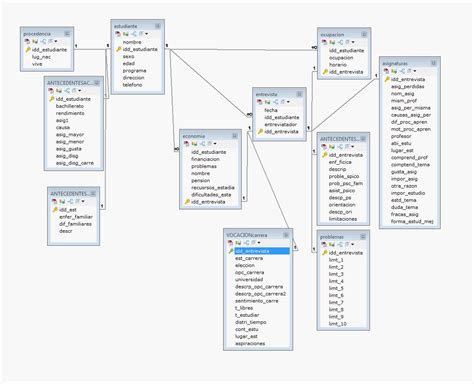Screen dimensions: 474x384
Task: Click the red first toolbar icon in ocupacion table
Action: [x=324, y=42]
